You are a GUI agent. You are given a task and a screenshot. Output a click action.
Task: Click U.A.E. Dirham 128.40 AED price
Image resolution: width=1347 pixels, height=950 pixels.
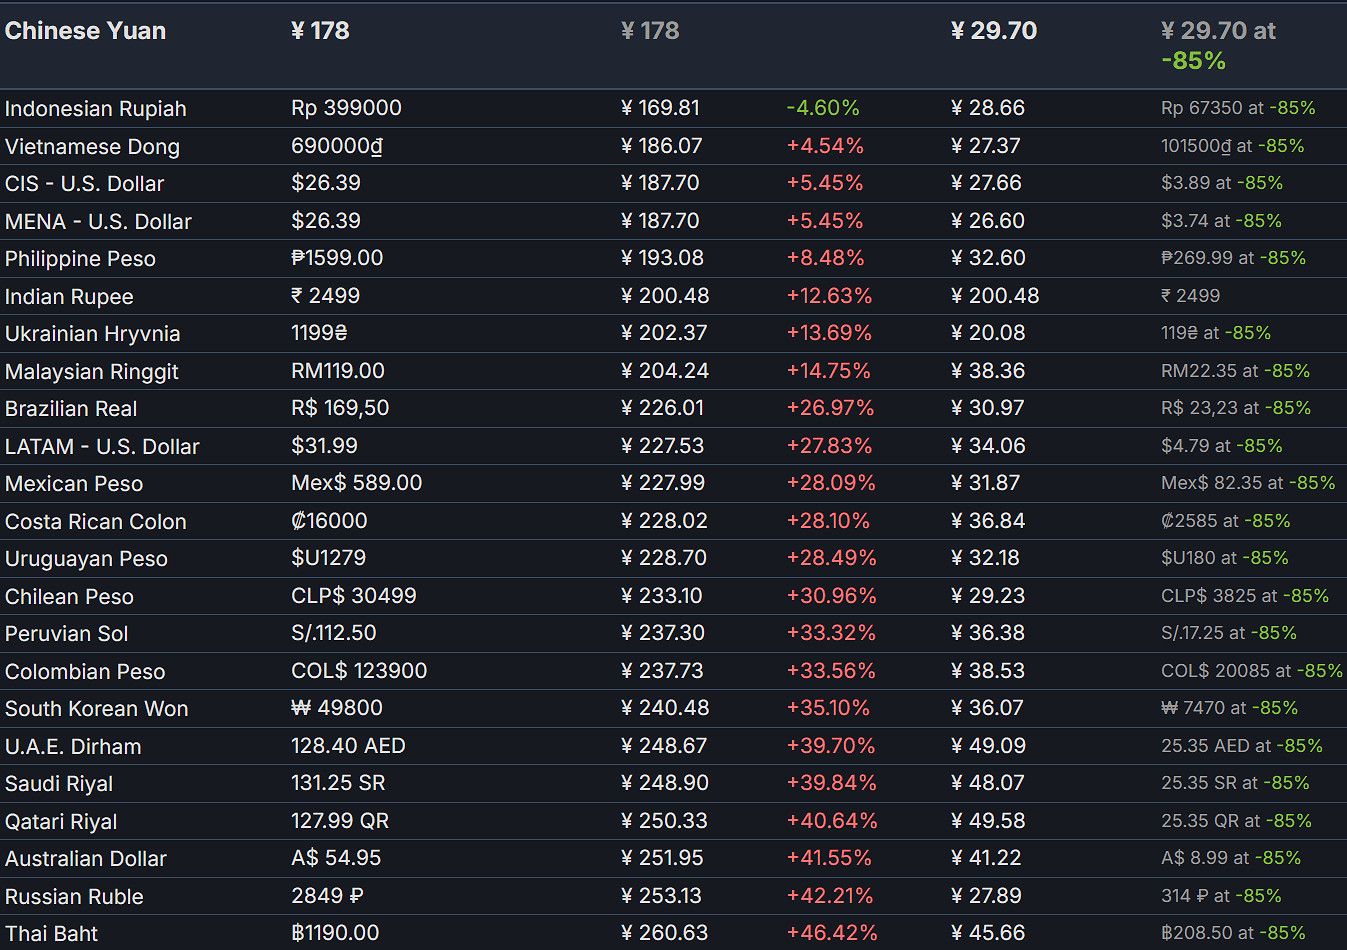tap(348, 746)
